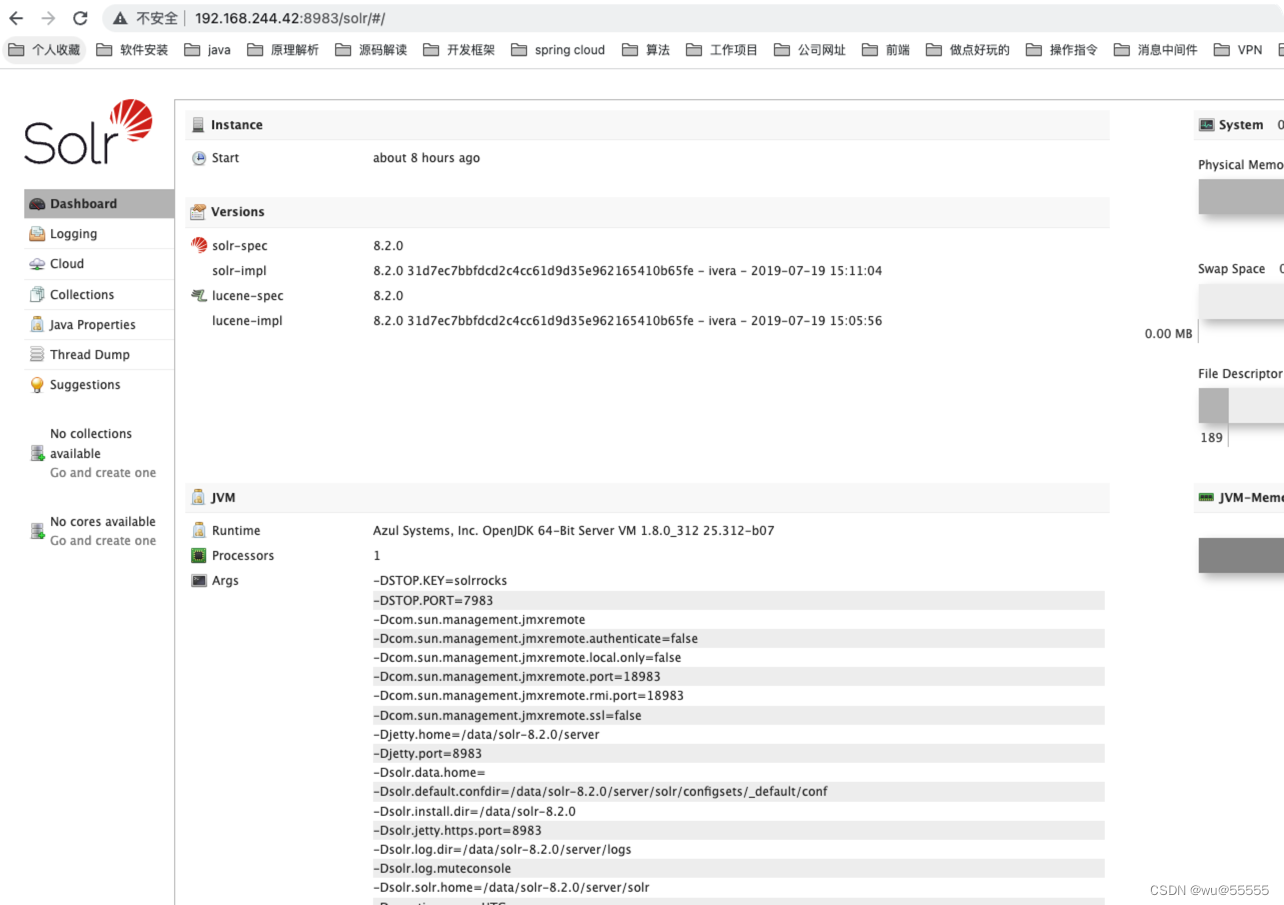Reload the page with the refresh icon
Screen dimensions: 1284x905
[x=81, y=18]
